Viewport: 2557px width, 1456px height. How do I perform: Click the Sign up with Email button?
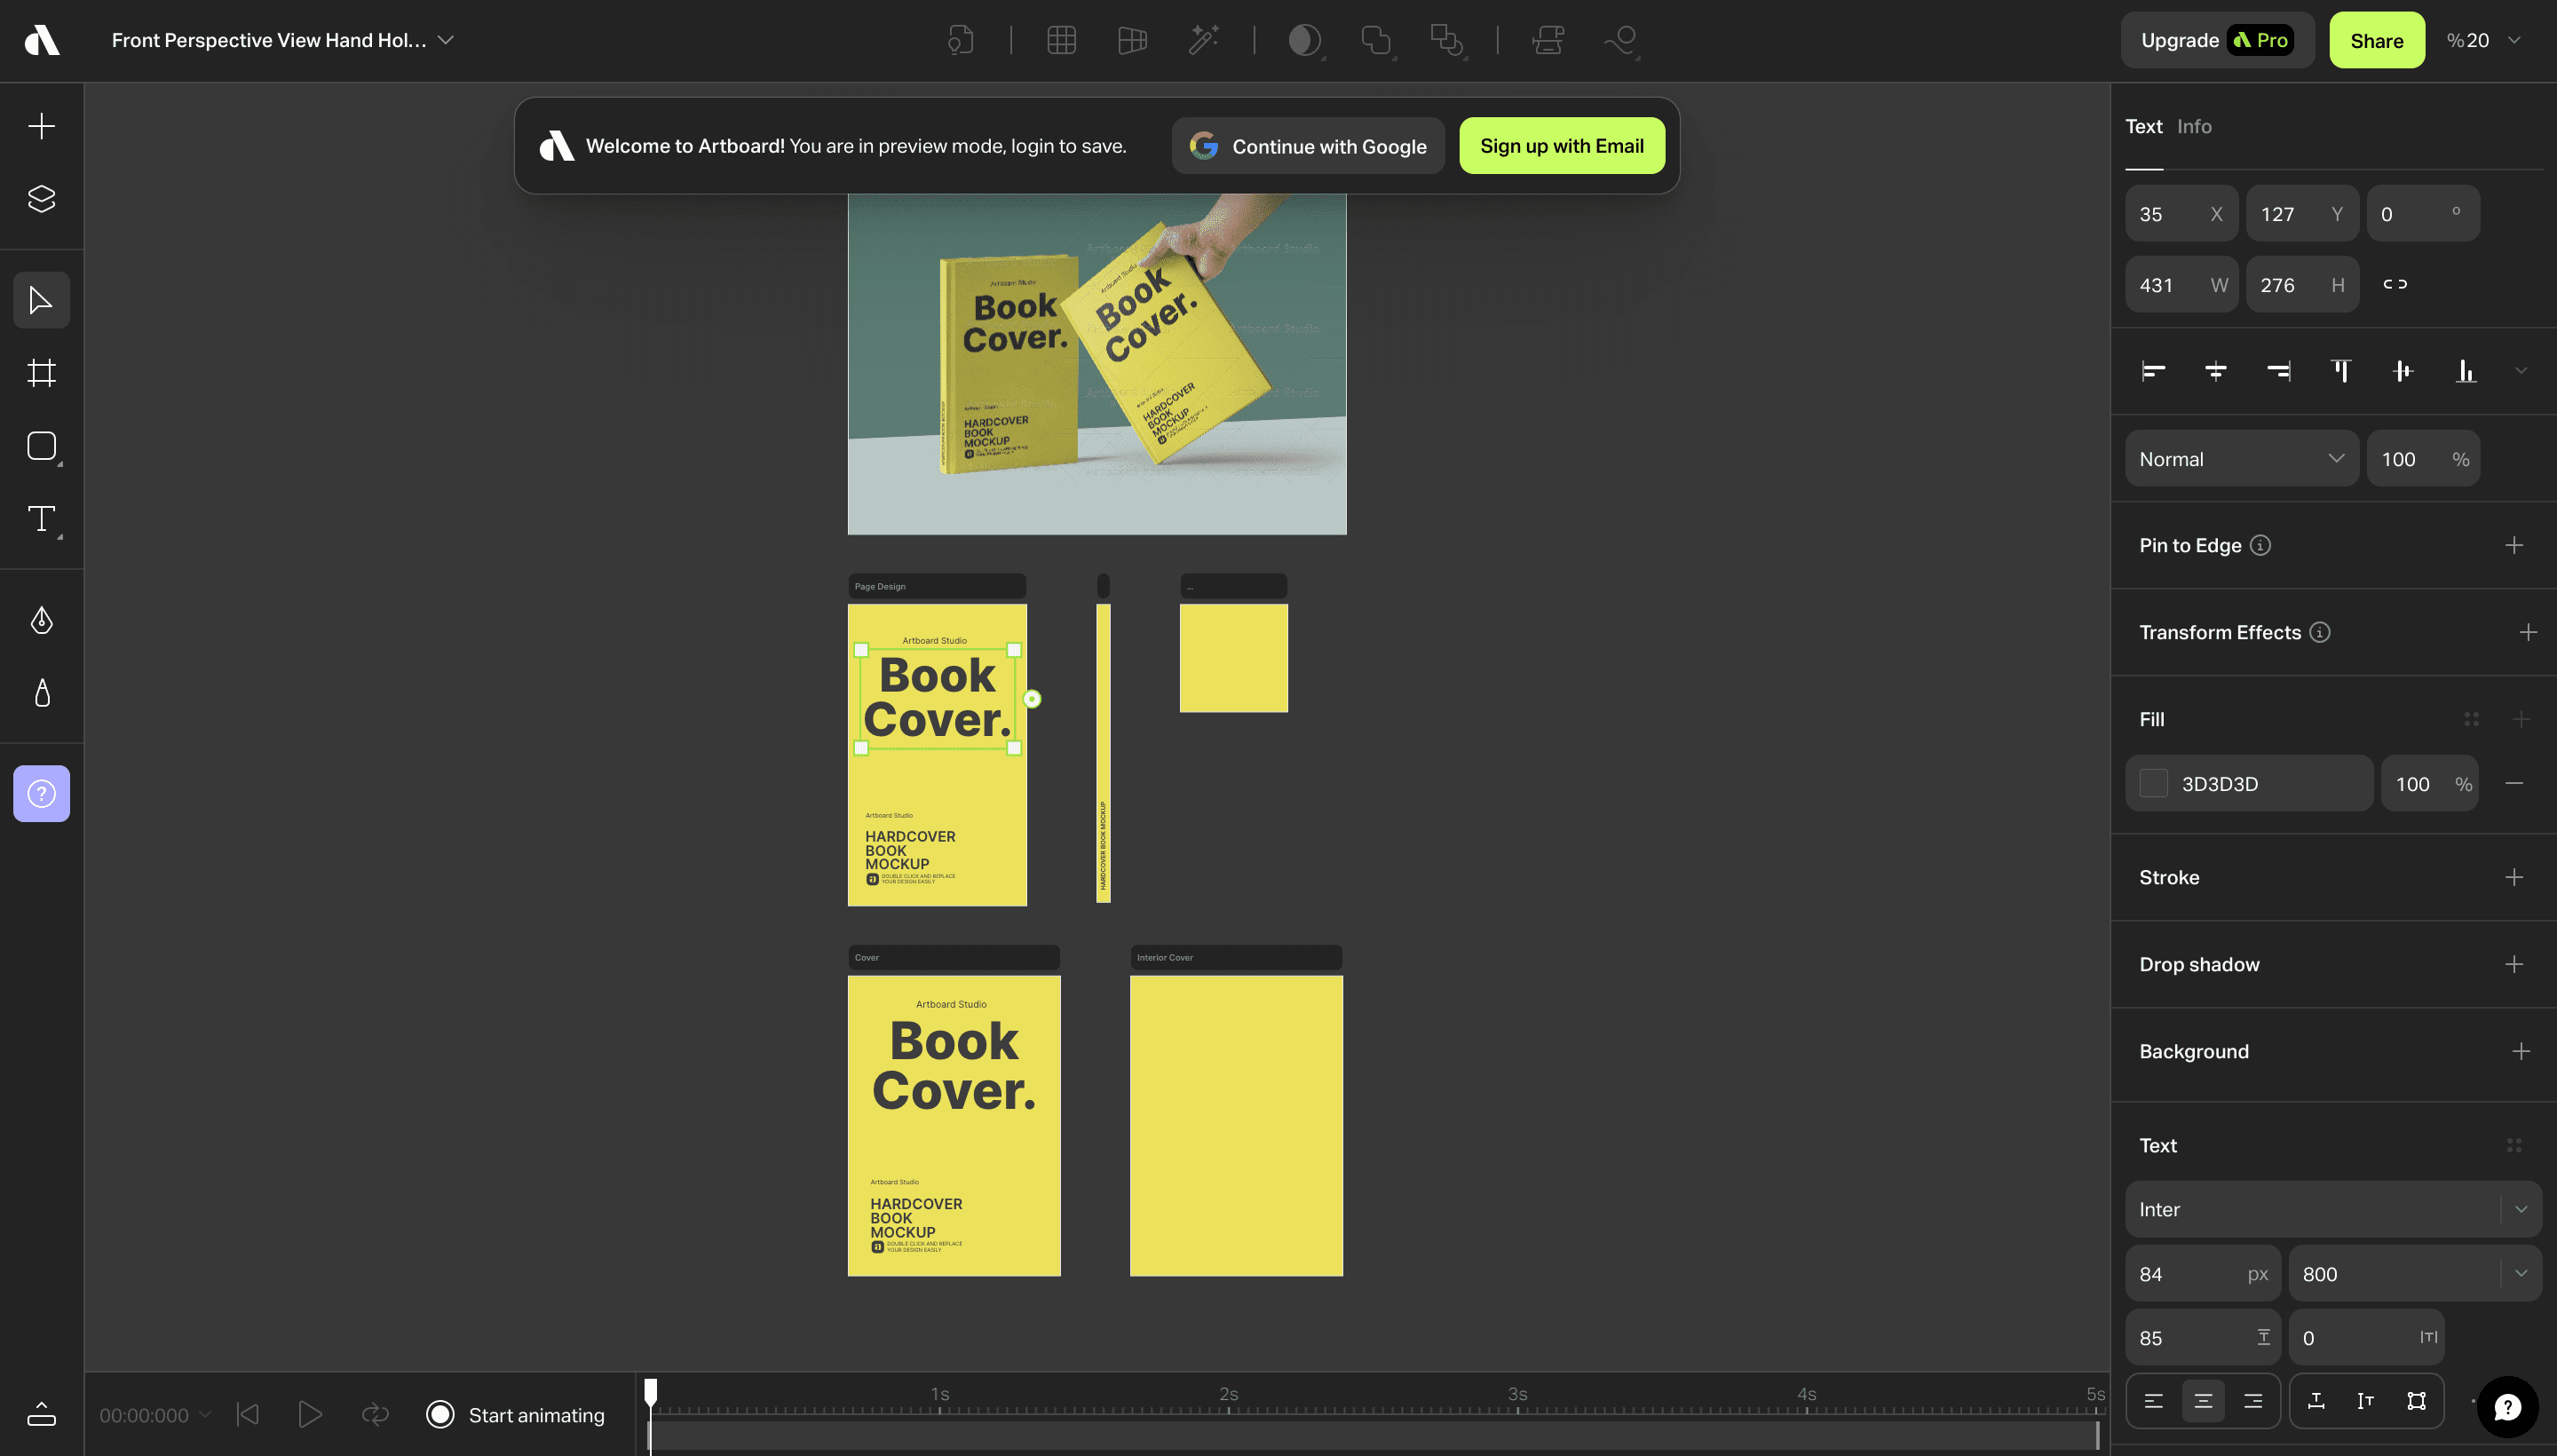tap(1561, 145)
